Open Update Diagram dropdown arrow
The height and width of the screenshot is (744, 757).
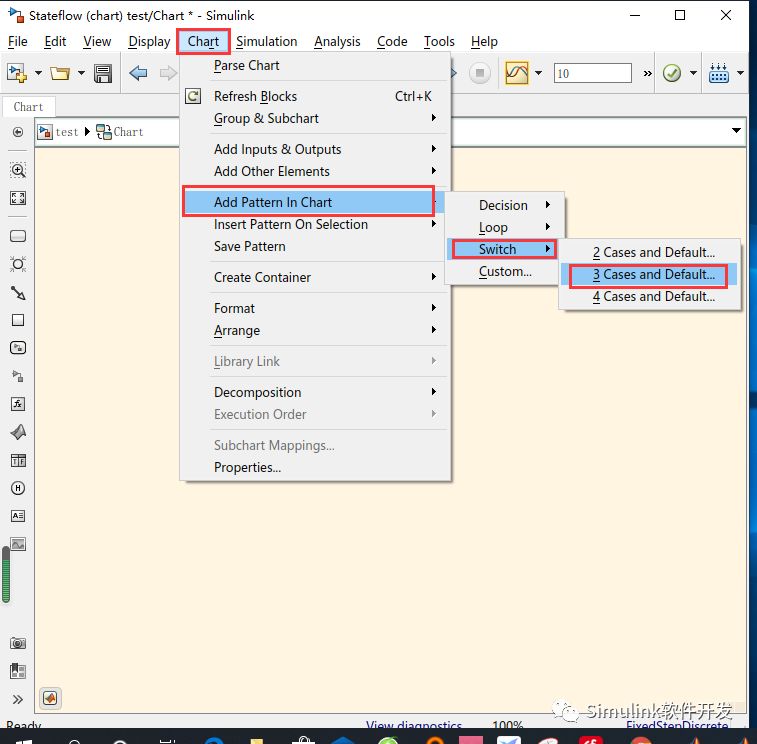click(x=693, y=73)
